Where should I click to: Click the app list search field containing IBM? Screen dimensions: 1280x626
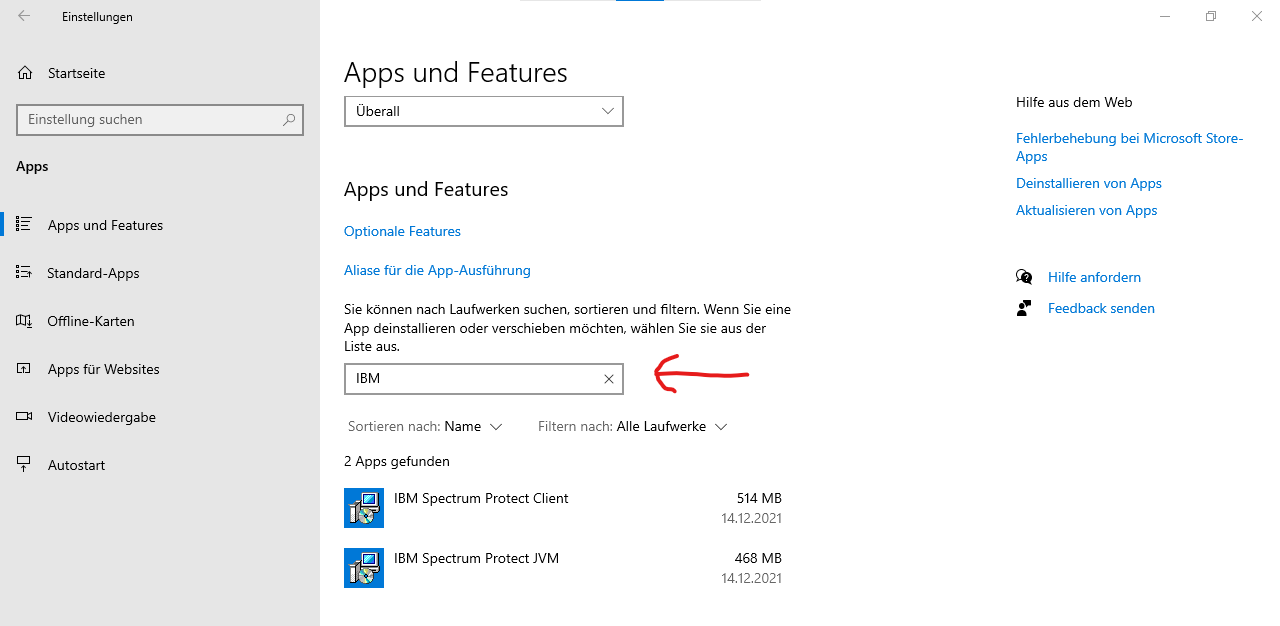(x=470, y=379)
